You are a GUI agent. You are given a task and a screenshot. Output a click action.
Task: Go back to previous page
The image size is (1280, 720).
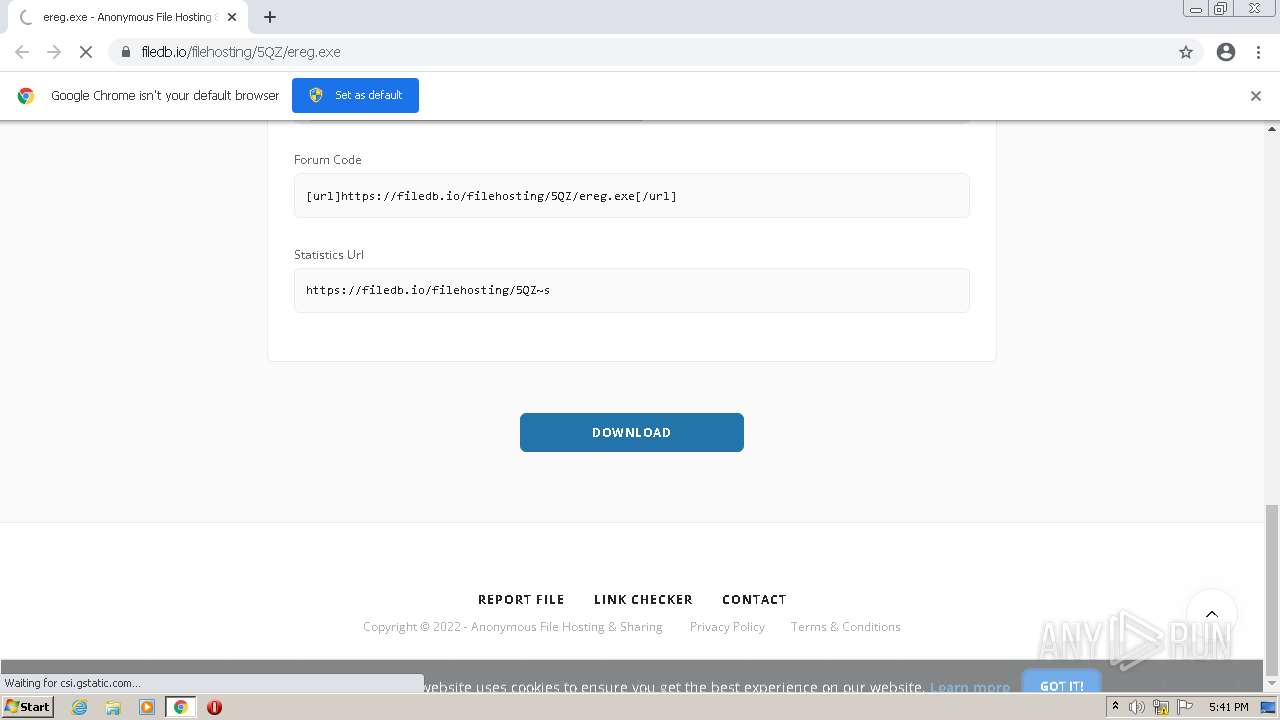click(22, 52)
